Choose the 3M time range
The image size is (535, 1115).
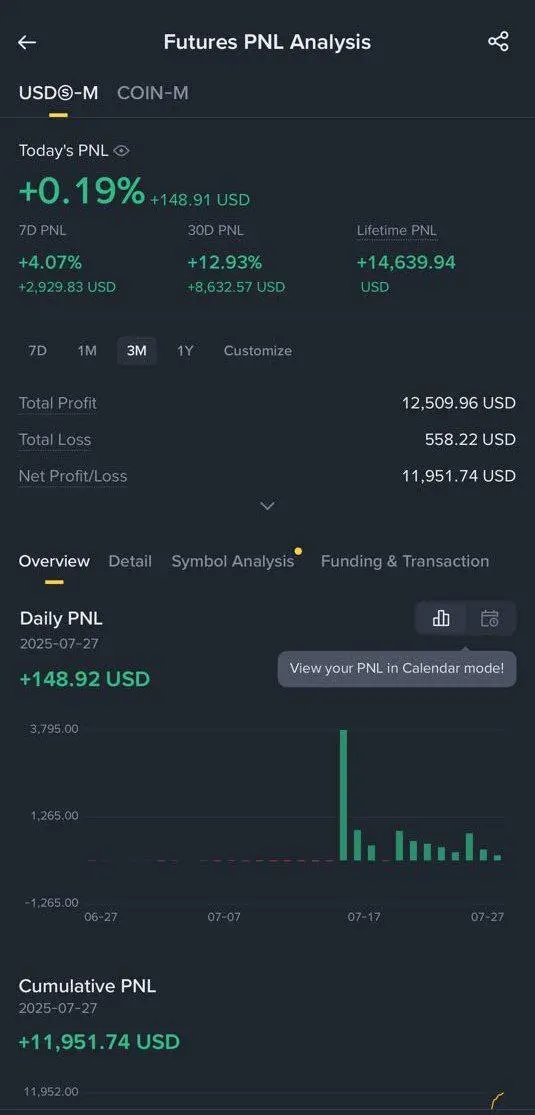point(137,351)
